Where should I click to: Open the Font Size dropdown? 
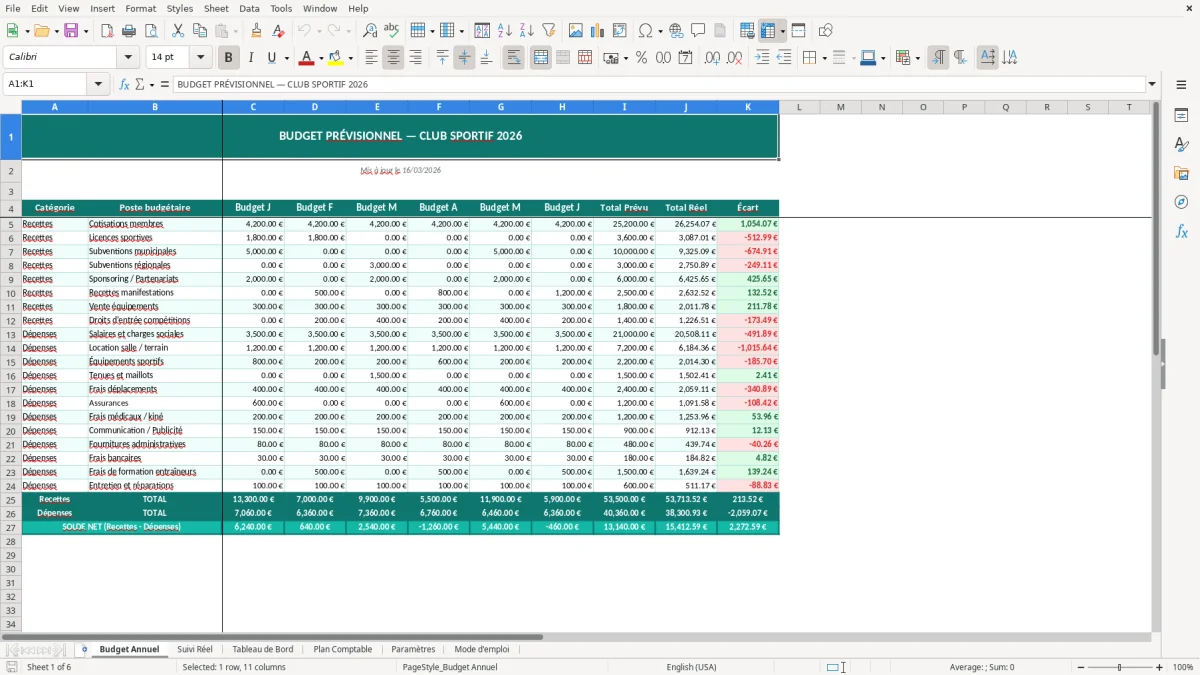coord(201,58)
